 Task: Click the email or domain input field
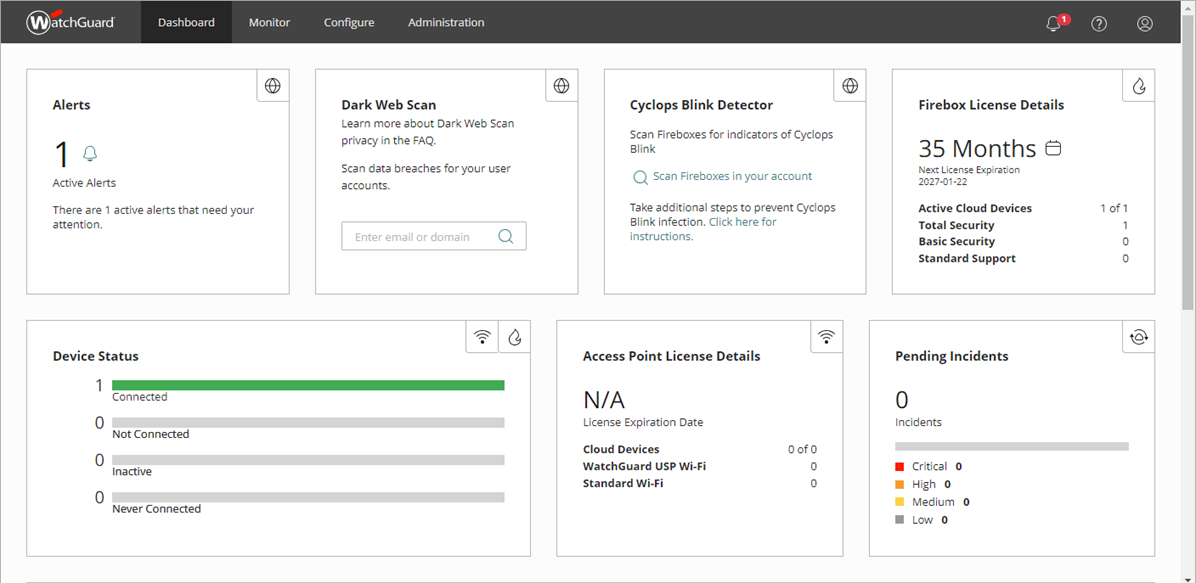coord(420,235)
